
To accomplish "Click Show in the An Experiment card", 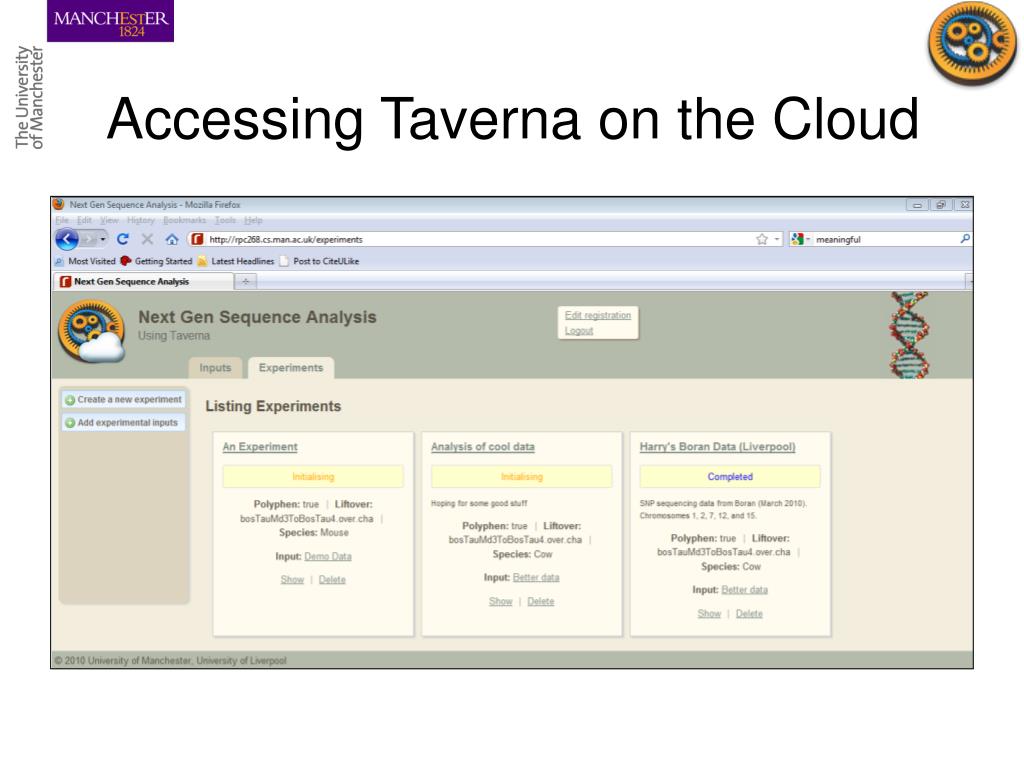I will pos(292,579).
